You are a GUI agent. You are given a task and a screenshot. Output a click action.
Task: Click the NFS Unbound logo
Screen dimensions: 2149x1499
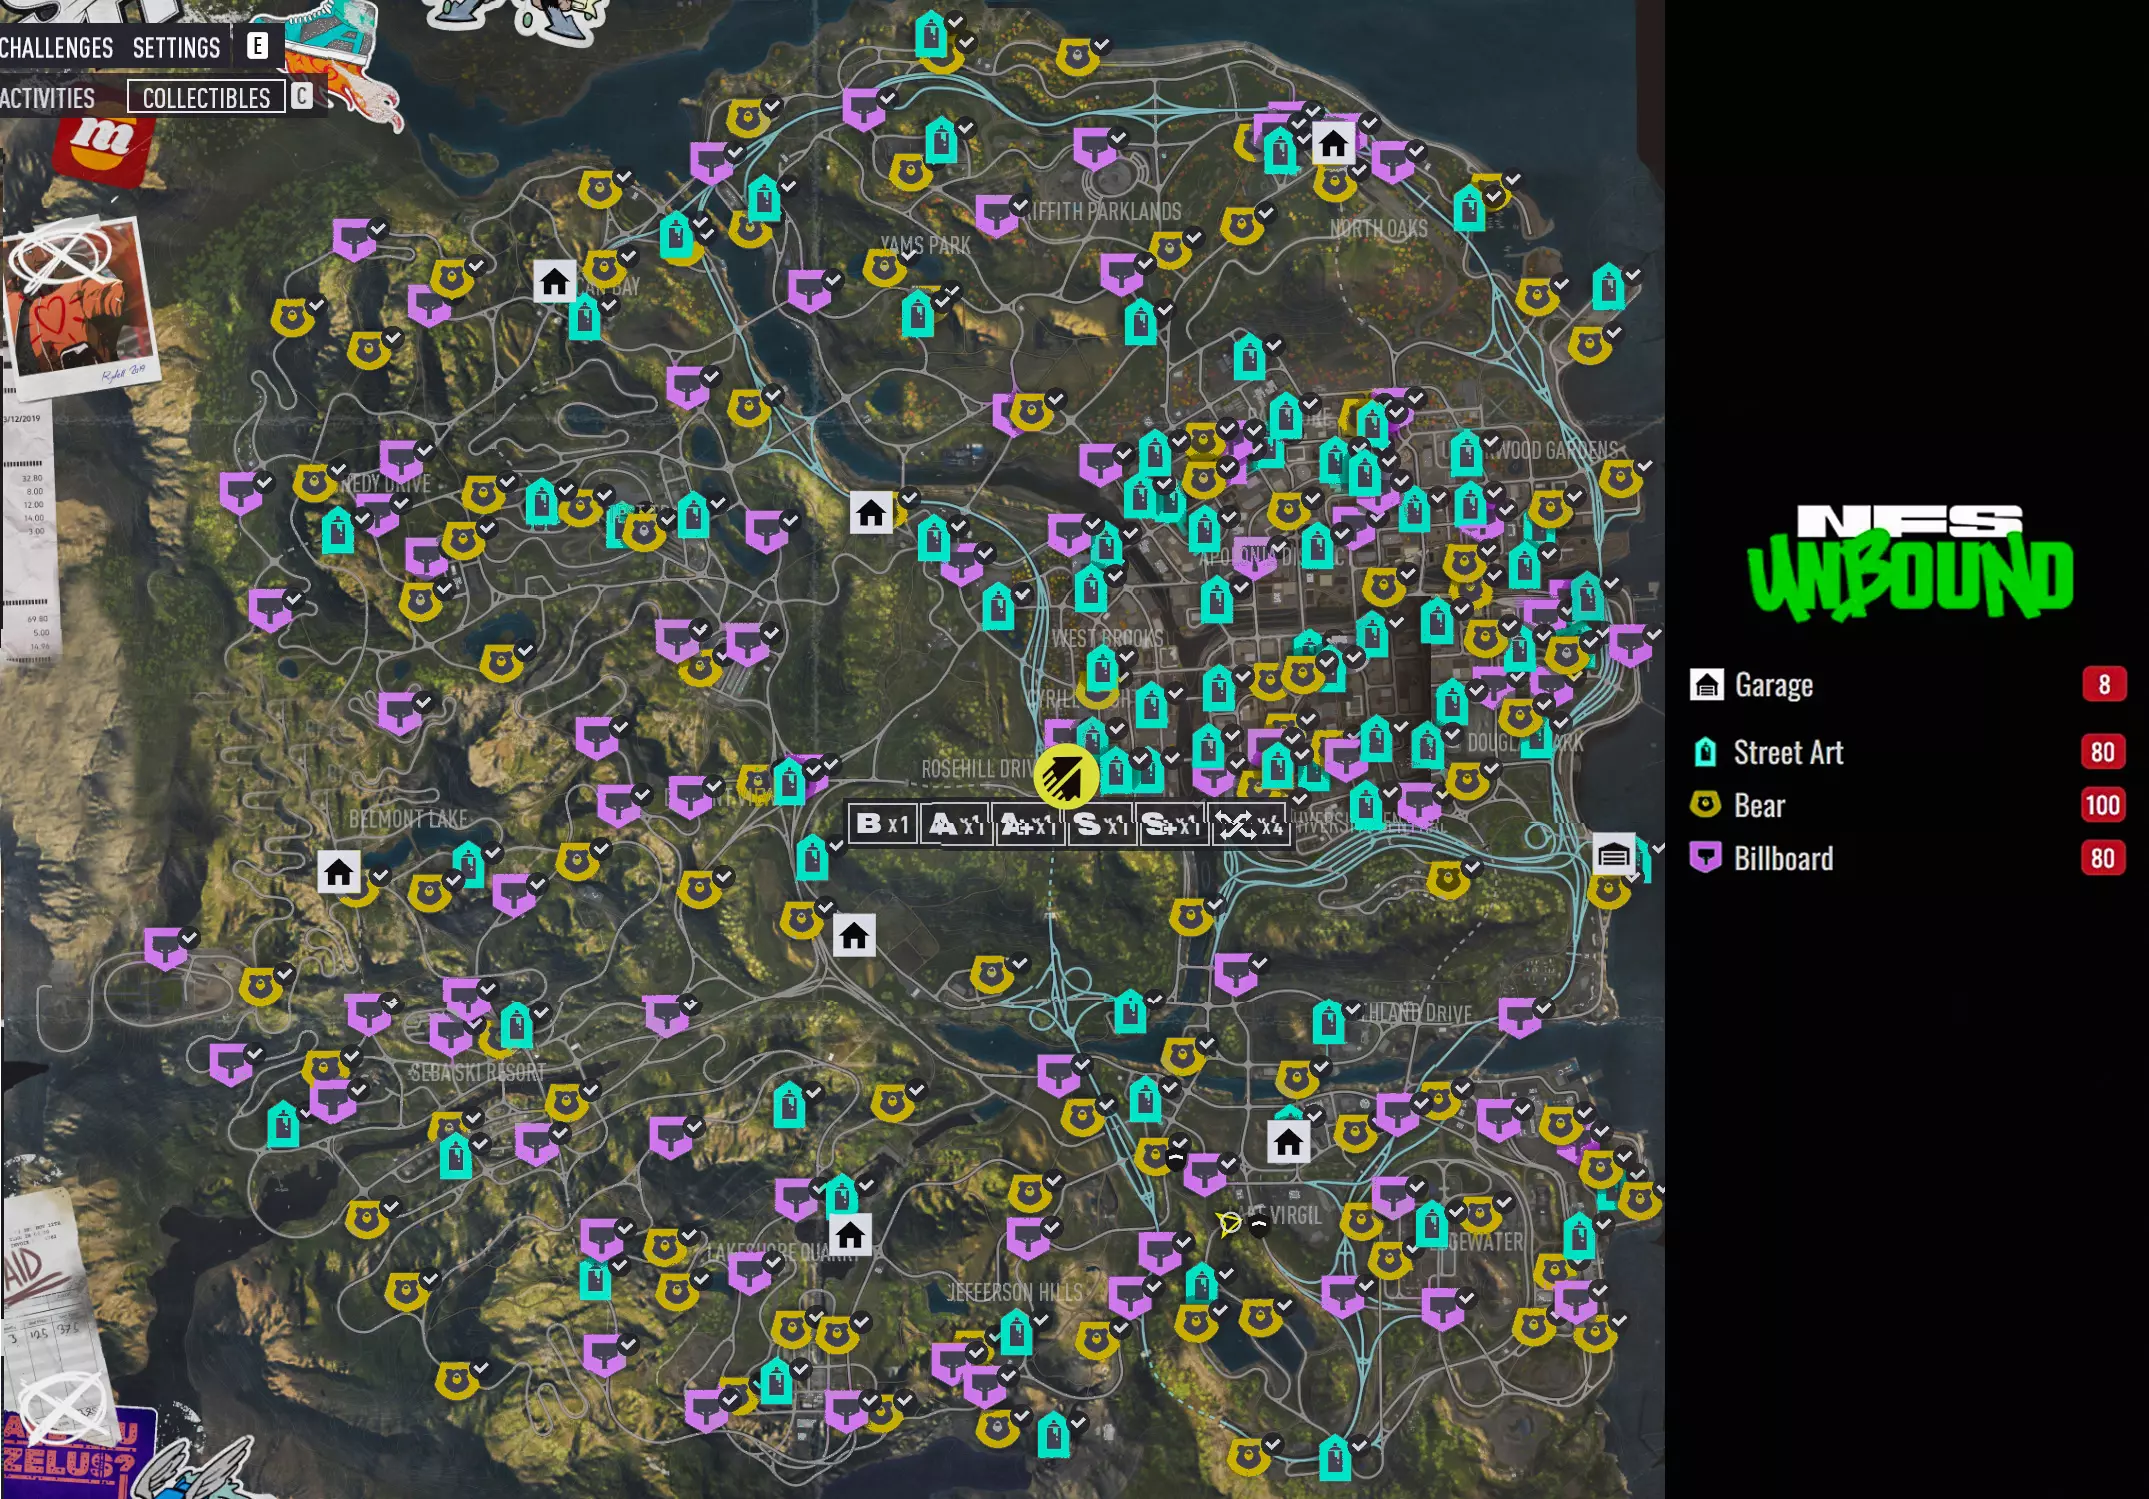(1909, 563)
